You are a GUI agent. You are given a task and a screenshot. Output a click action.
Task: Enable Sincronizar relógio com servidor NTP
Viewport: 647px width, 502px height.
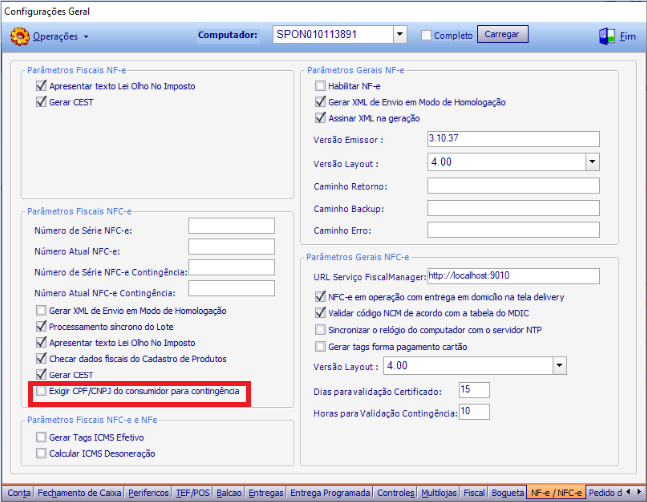[x=320, y=330]
